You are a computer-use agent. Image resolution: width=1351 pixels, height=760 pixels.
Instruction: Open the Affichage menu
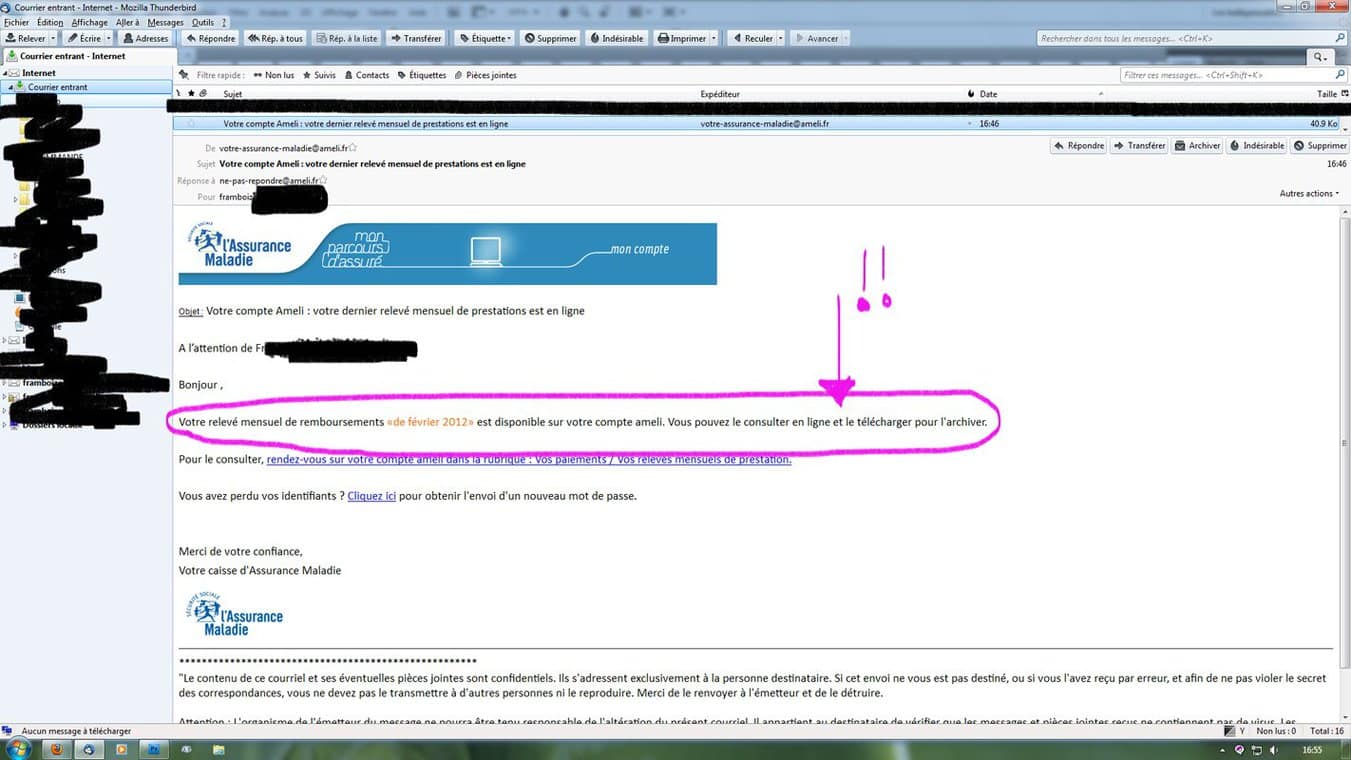click(x=90, y=22)
